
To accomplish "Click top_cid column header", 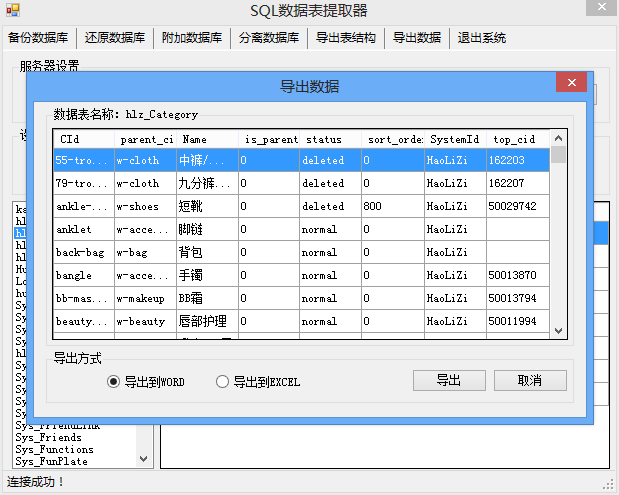I will pos(518,139).
